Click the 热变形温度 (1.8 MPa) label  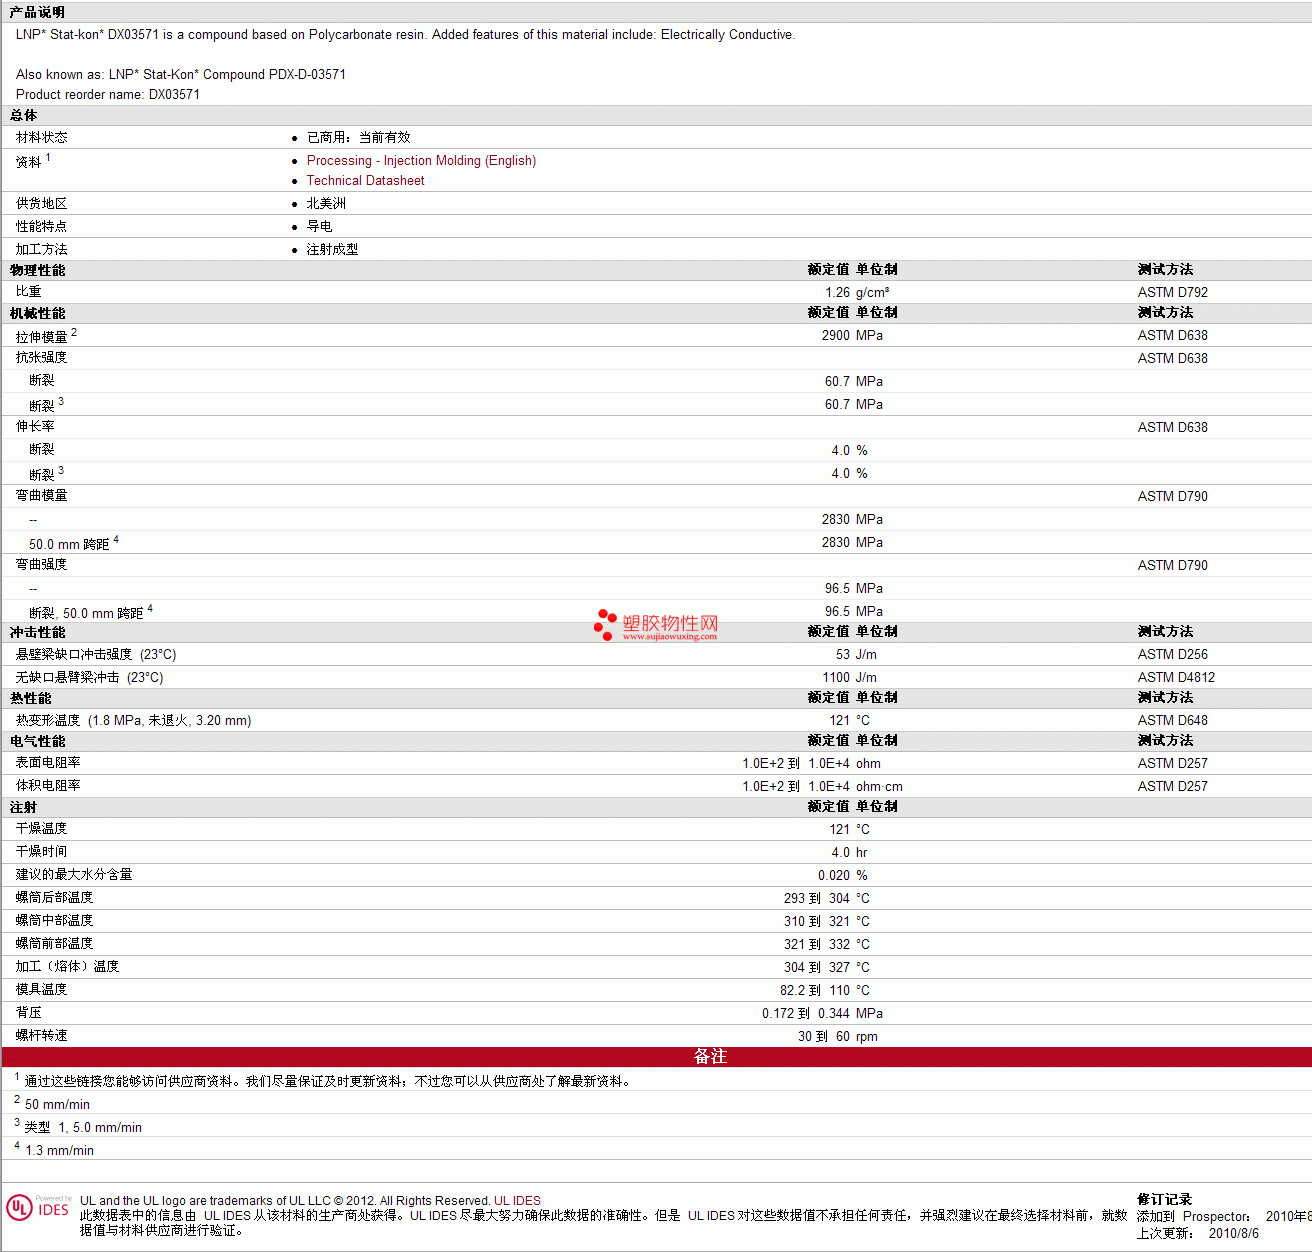pos(134,721)
